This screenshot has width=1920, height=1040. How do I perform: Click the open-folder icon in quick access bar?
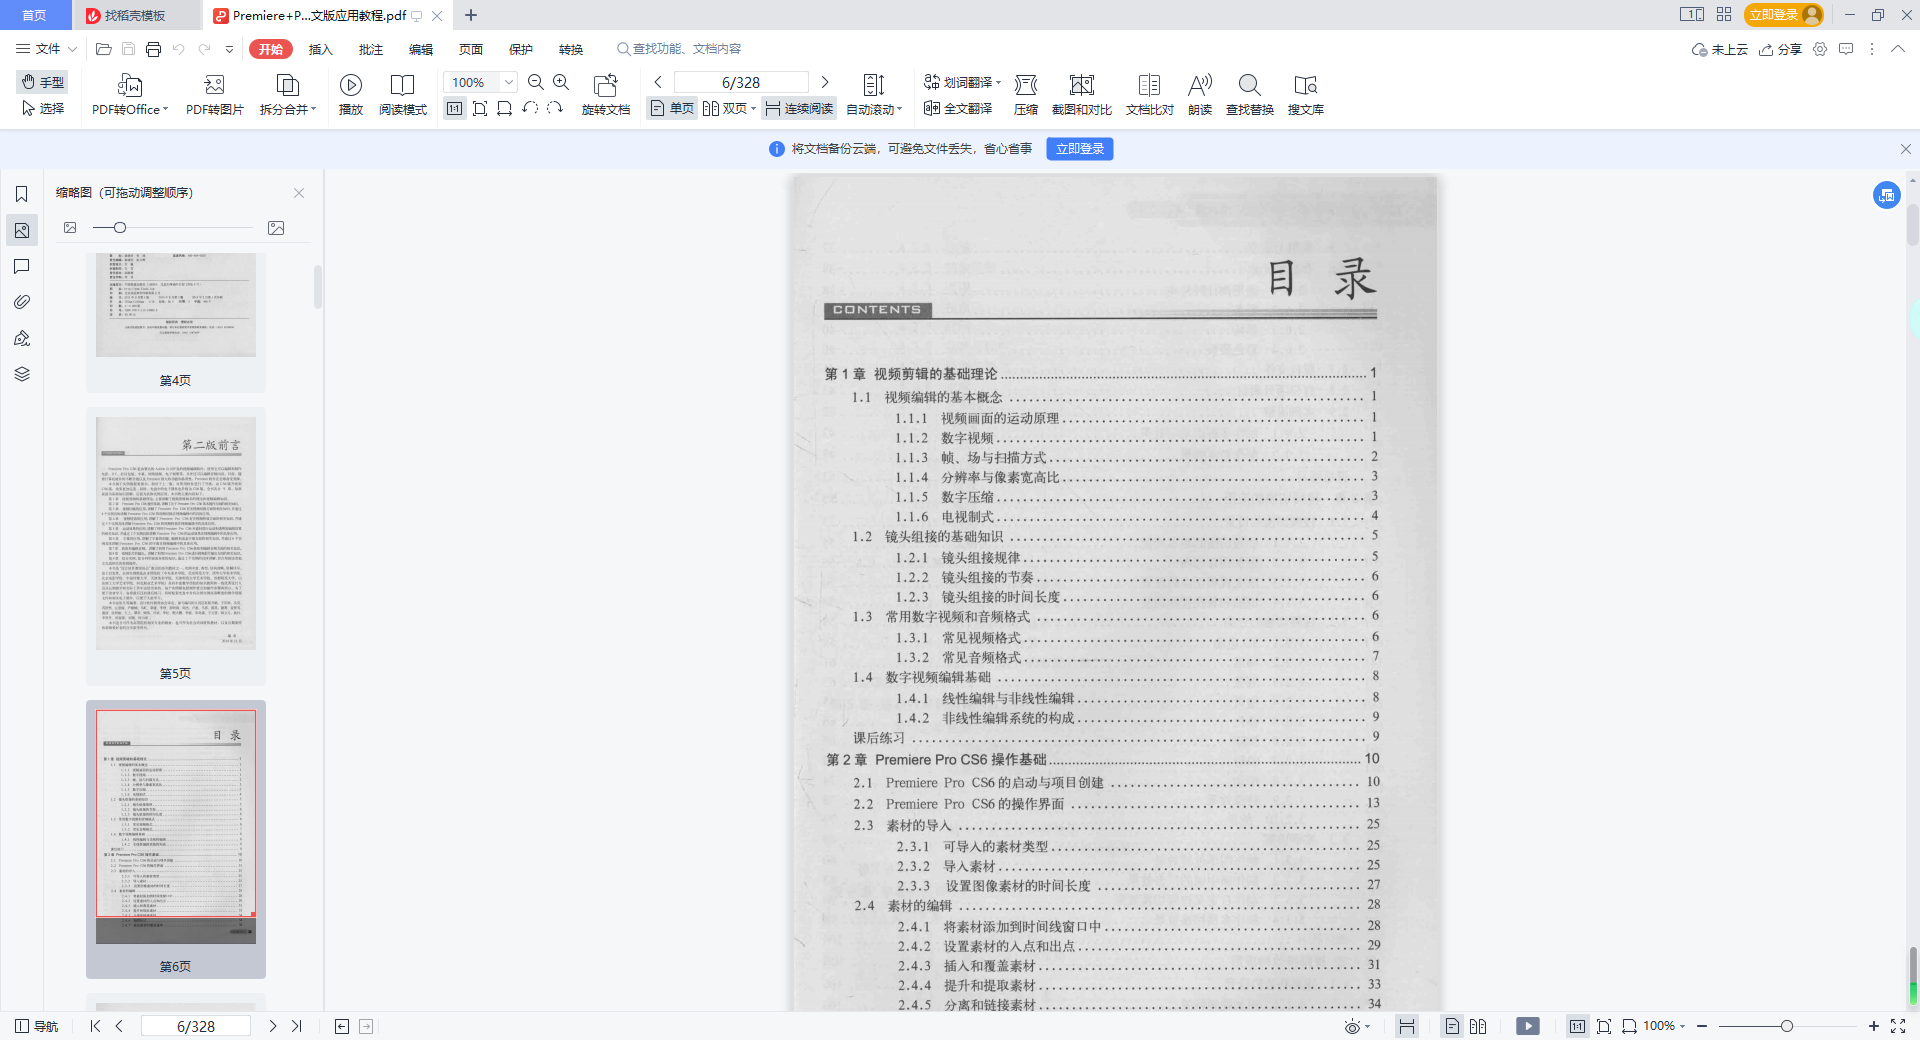(x=103, y=49)
